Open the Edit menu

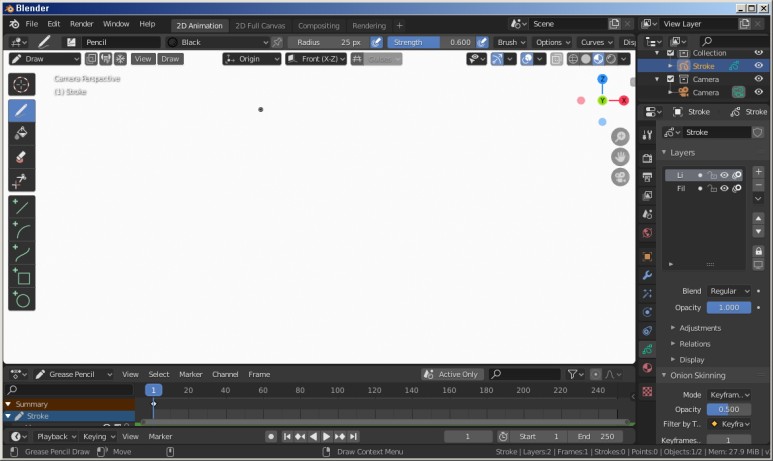[x=54, y=24]
